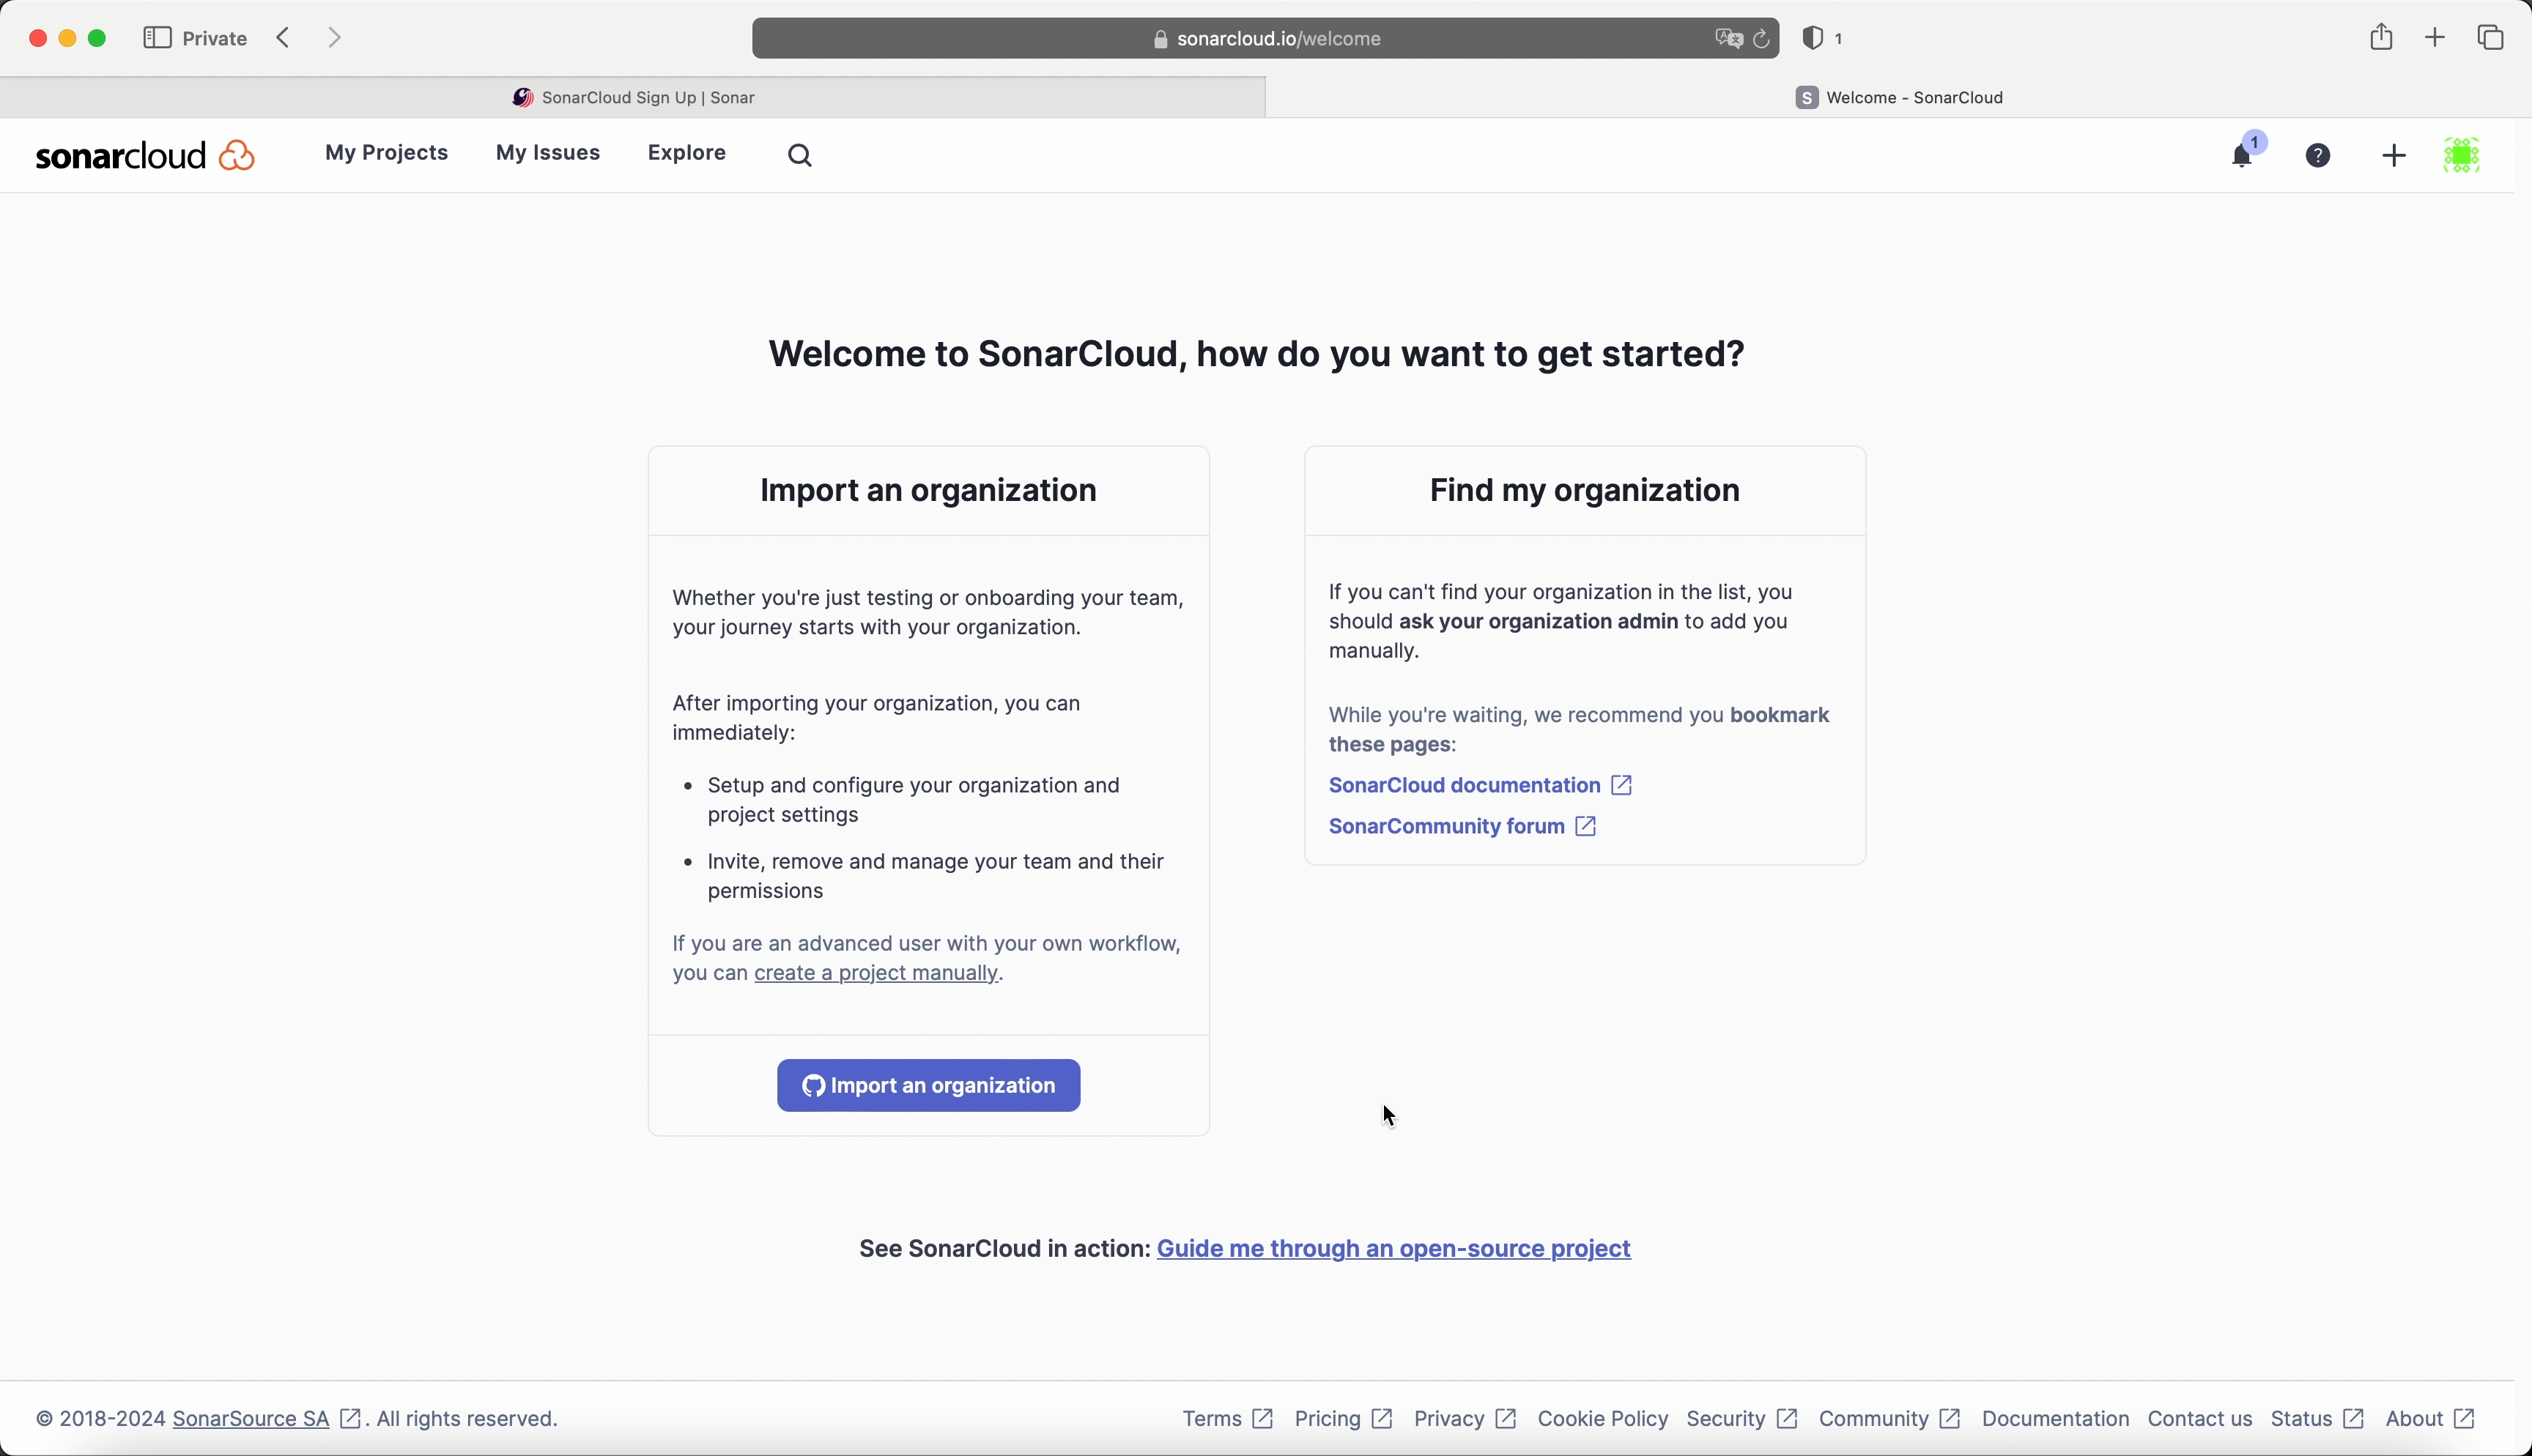Viewport: 2532px width, 1456px height.
Task: Reload page with the refresh icon
Action: tap(1762, 39)
